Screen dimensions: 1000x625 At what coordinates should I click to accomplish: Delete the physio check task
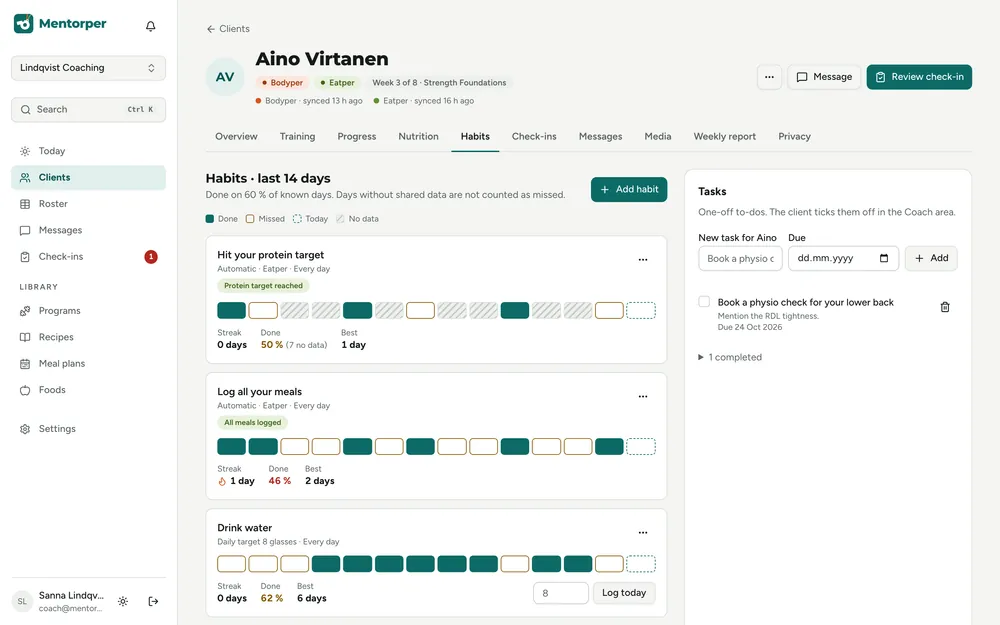pyautogui.click(x=945, y=307)
